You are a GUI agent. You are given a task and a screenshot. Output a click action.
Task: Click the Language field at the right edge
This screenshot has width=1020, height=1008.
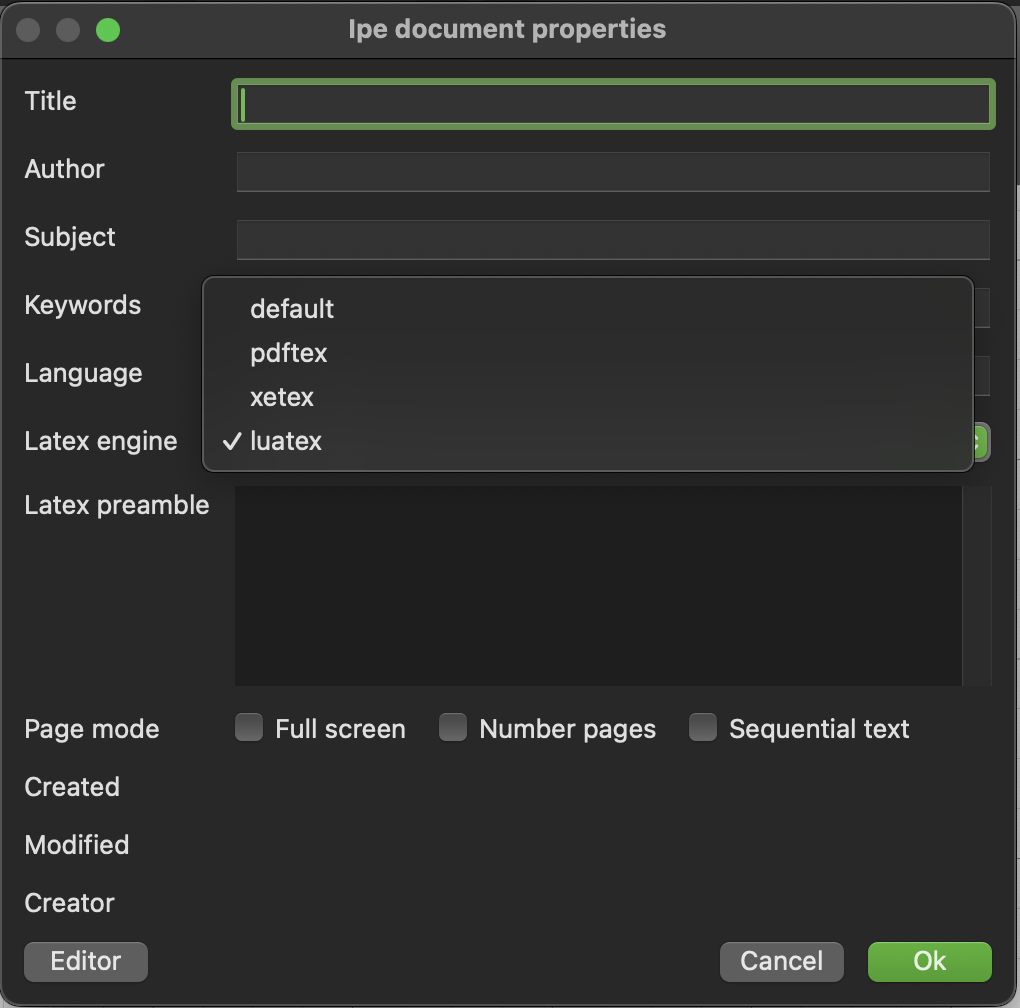983,375
